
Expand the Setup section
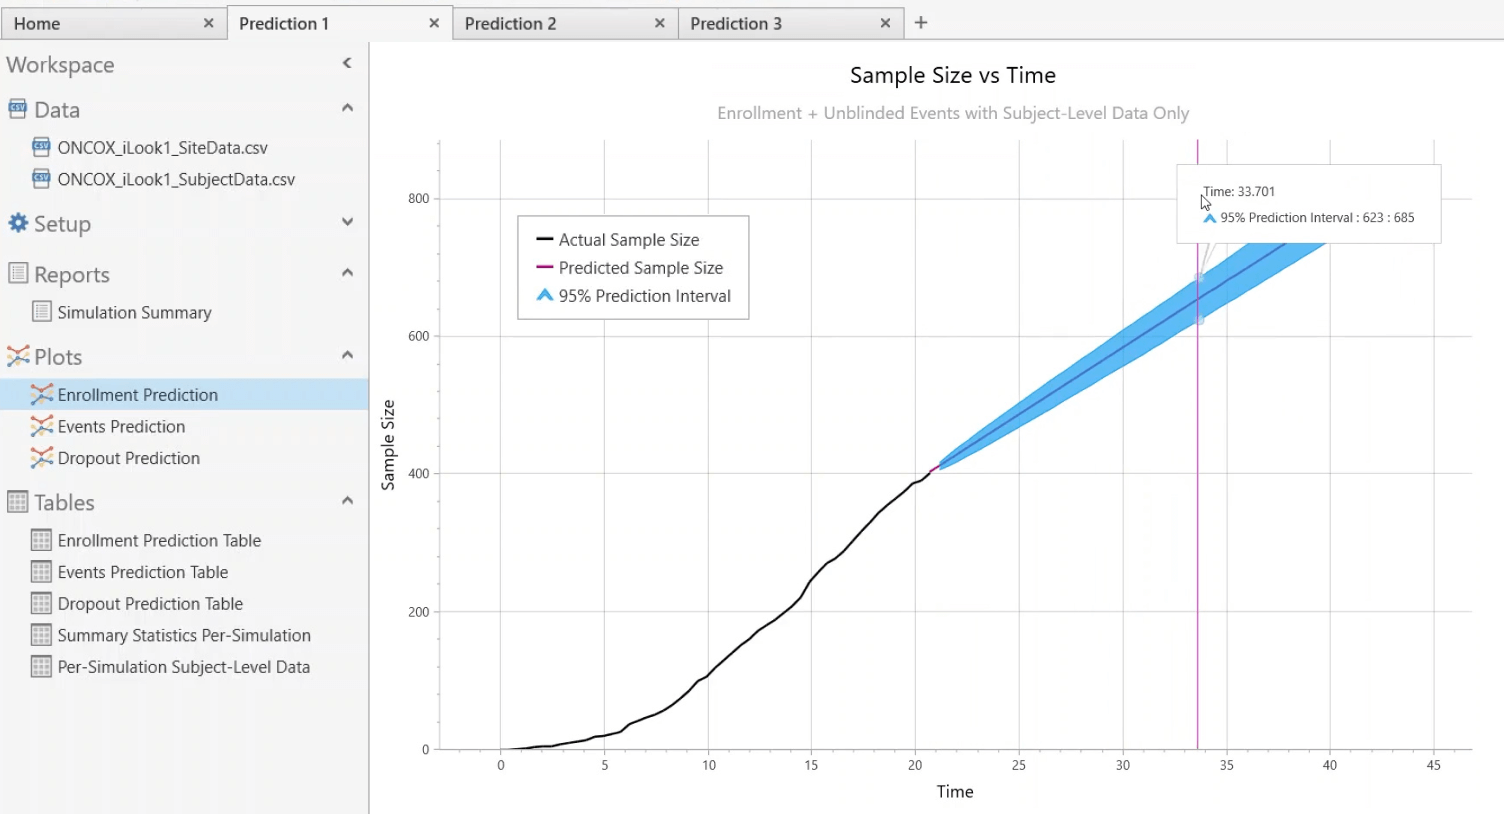(x=347, y=222)
